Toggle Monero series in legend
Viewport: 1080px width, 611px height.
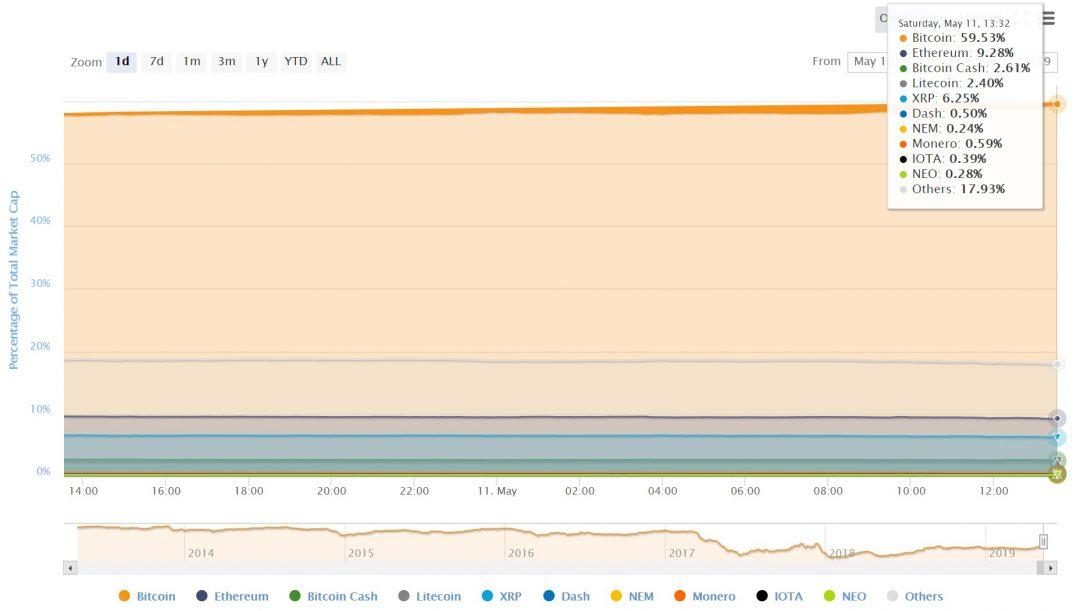point(705,597)
